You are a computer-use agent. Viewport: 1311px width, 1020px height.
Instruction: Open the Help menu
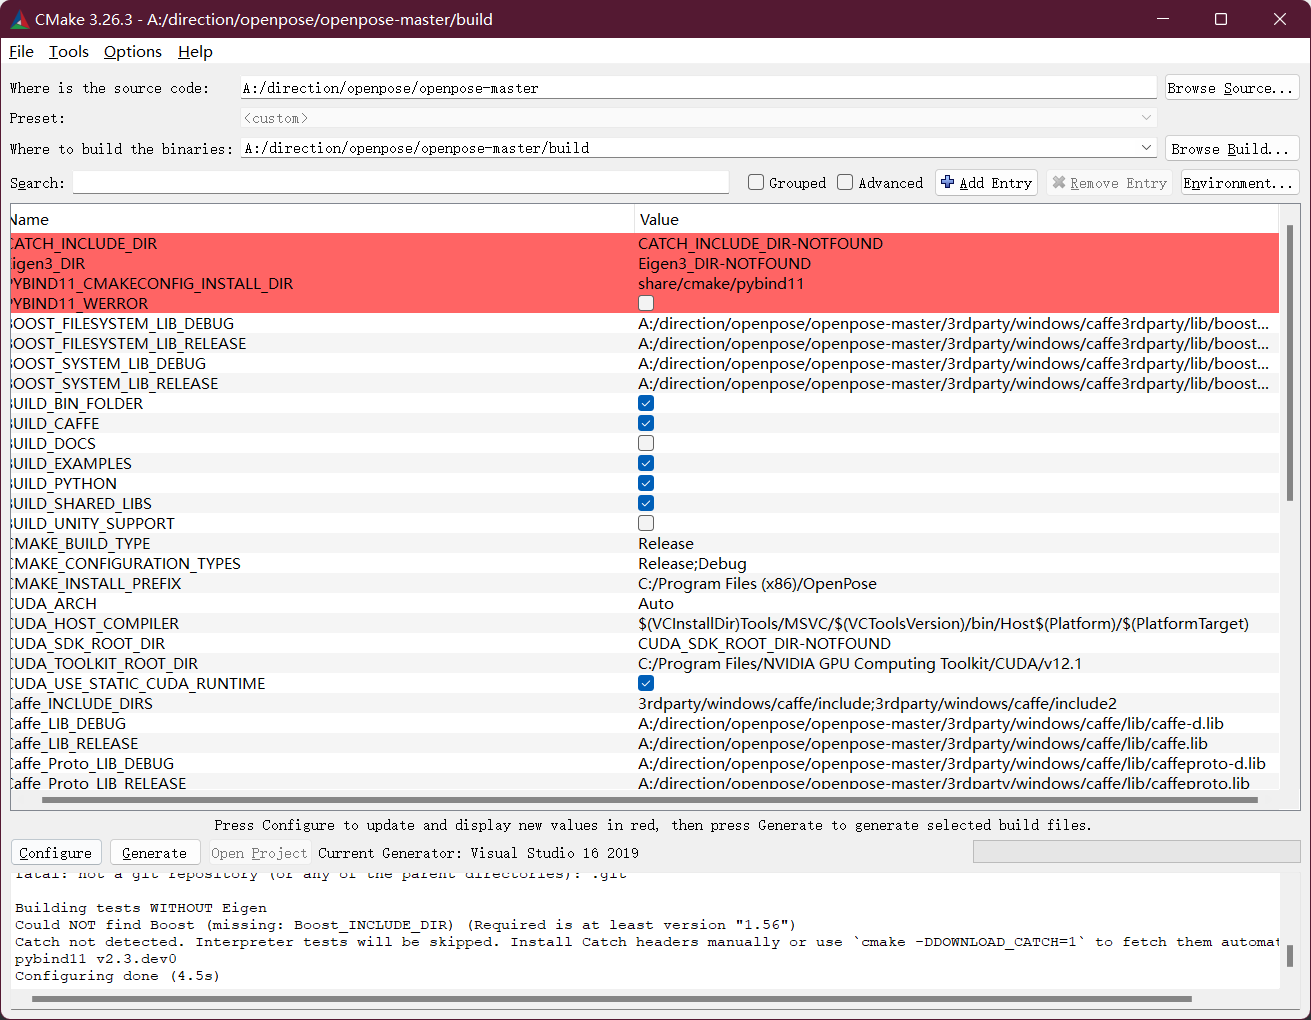195,52
